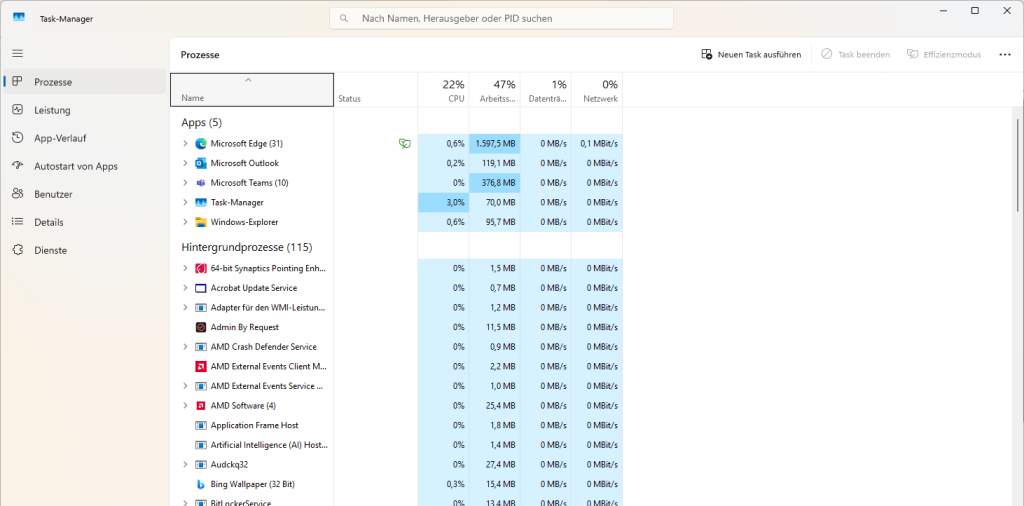Click the Details list icon
The height and width of the screenshot is (506, 1024).
18,222
